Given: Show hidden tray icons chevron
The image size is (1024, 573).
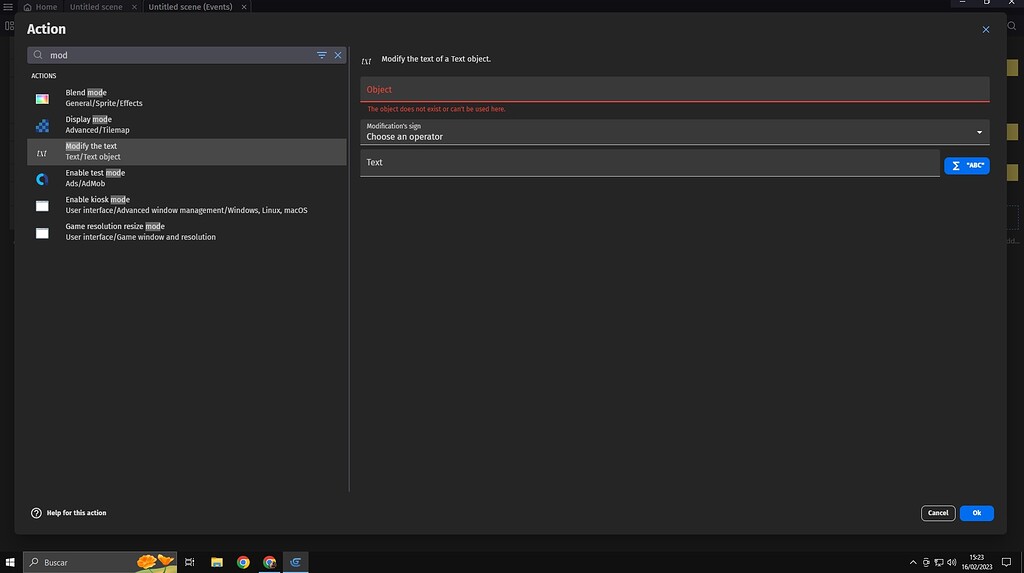Looking at the screenshot, I should (x=913, y=563).
